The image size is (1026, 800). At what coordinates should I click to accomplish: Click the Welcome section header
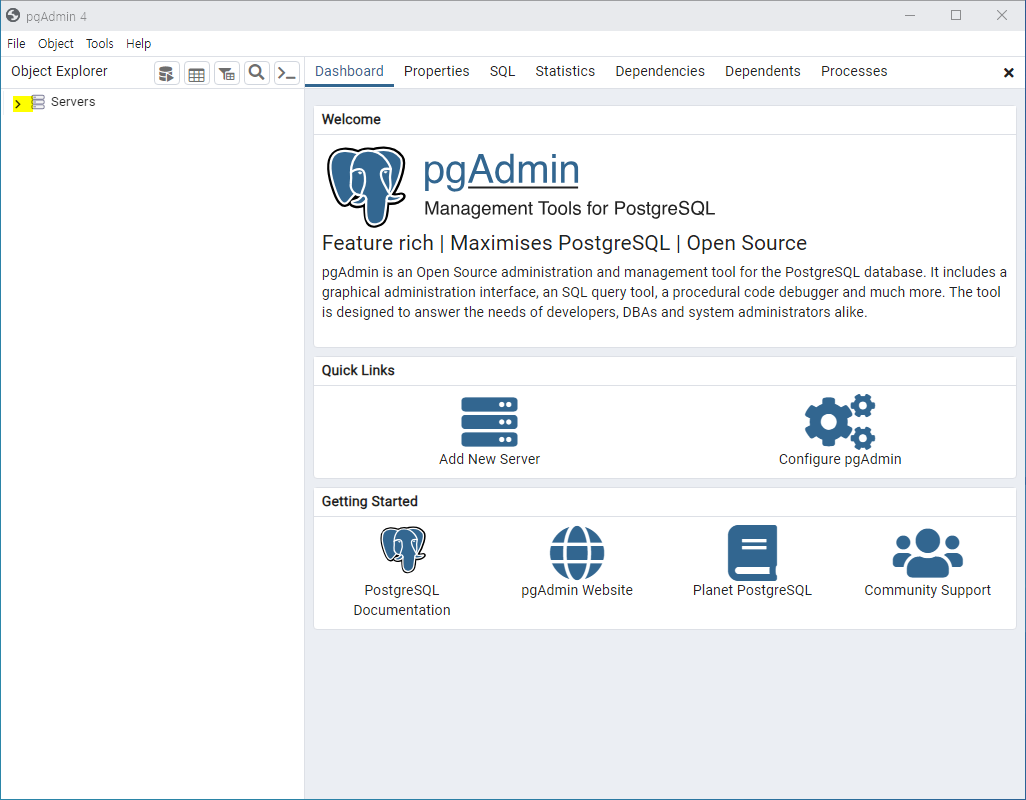[351, 120]
